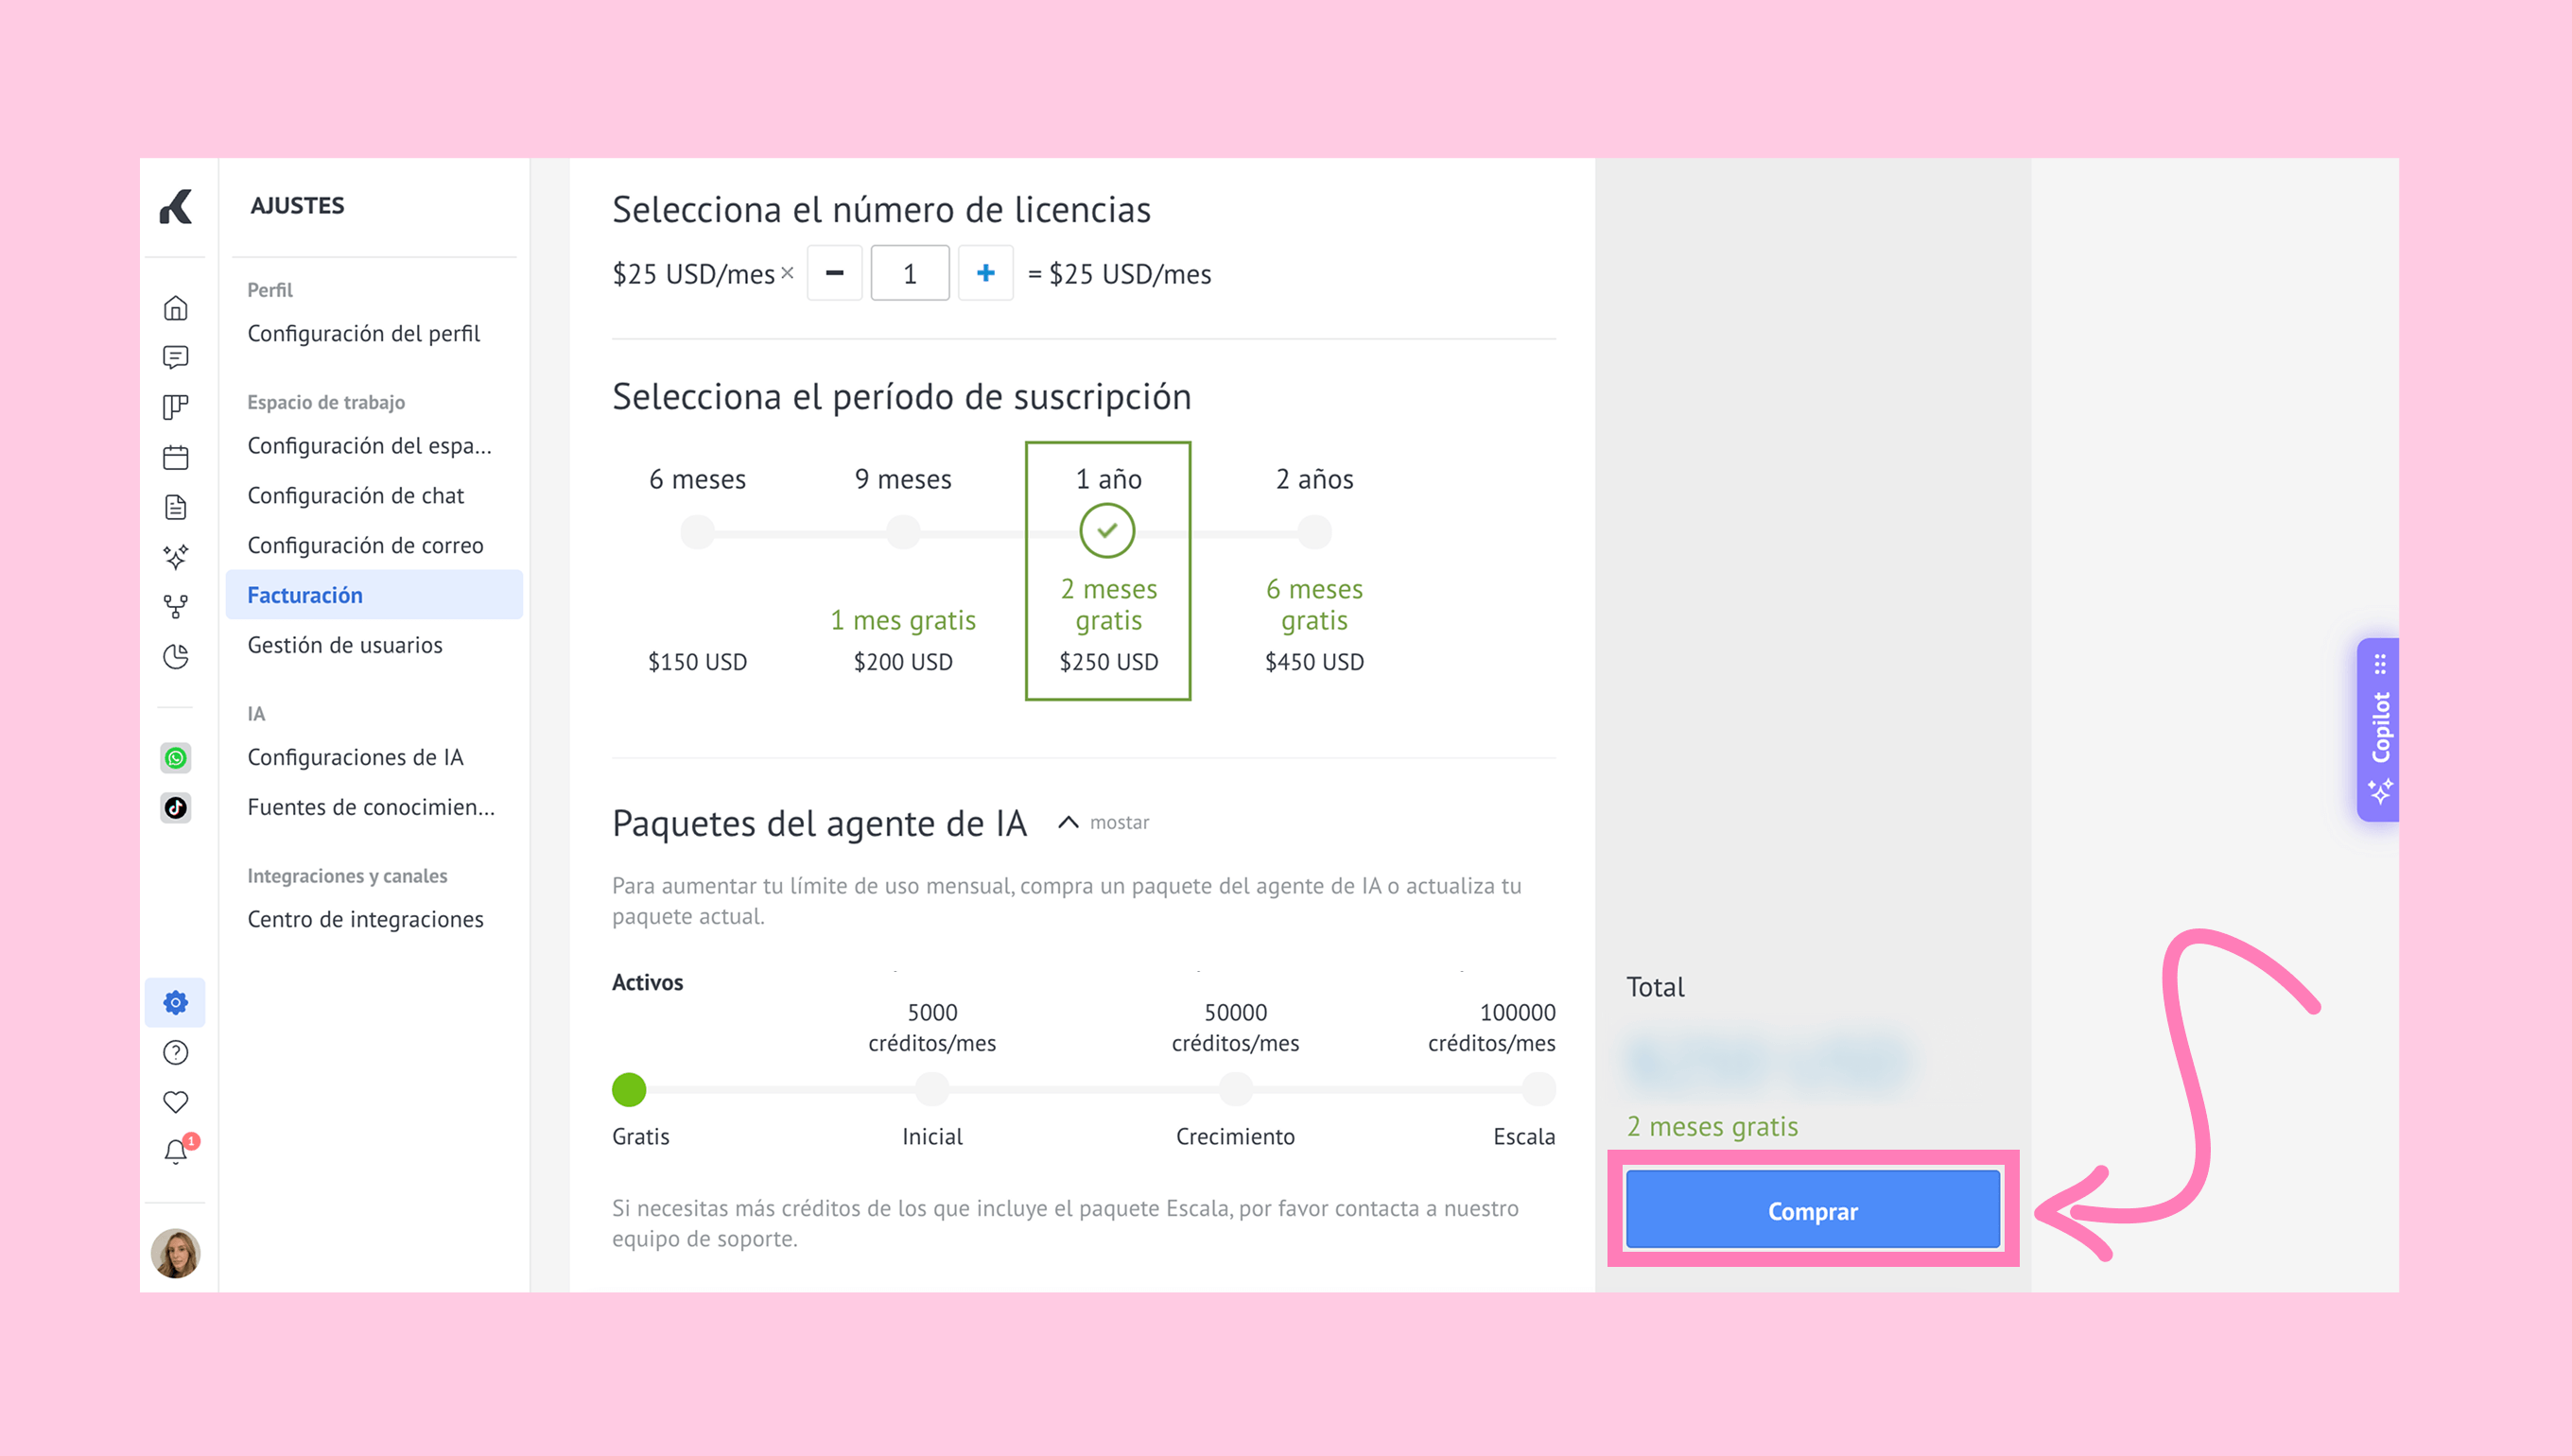
Task: Go to Configuración de chat
Action: 356,496
